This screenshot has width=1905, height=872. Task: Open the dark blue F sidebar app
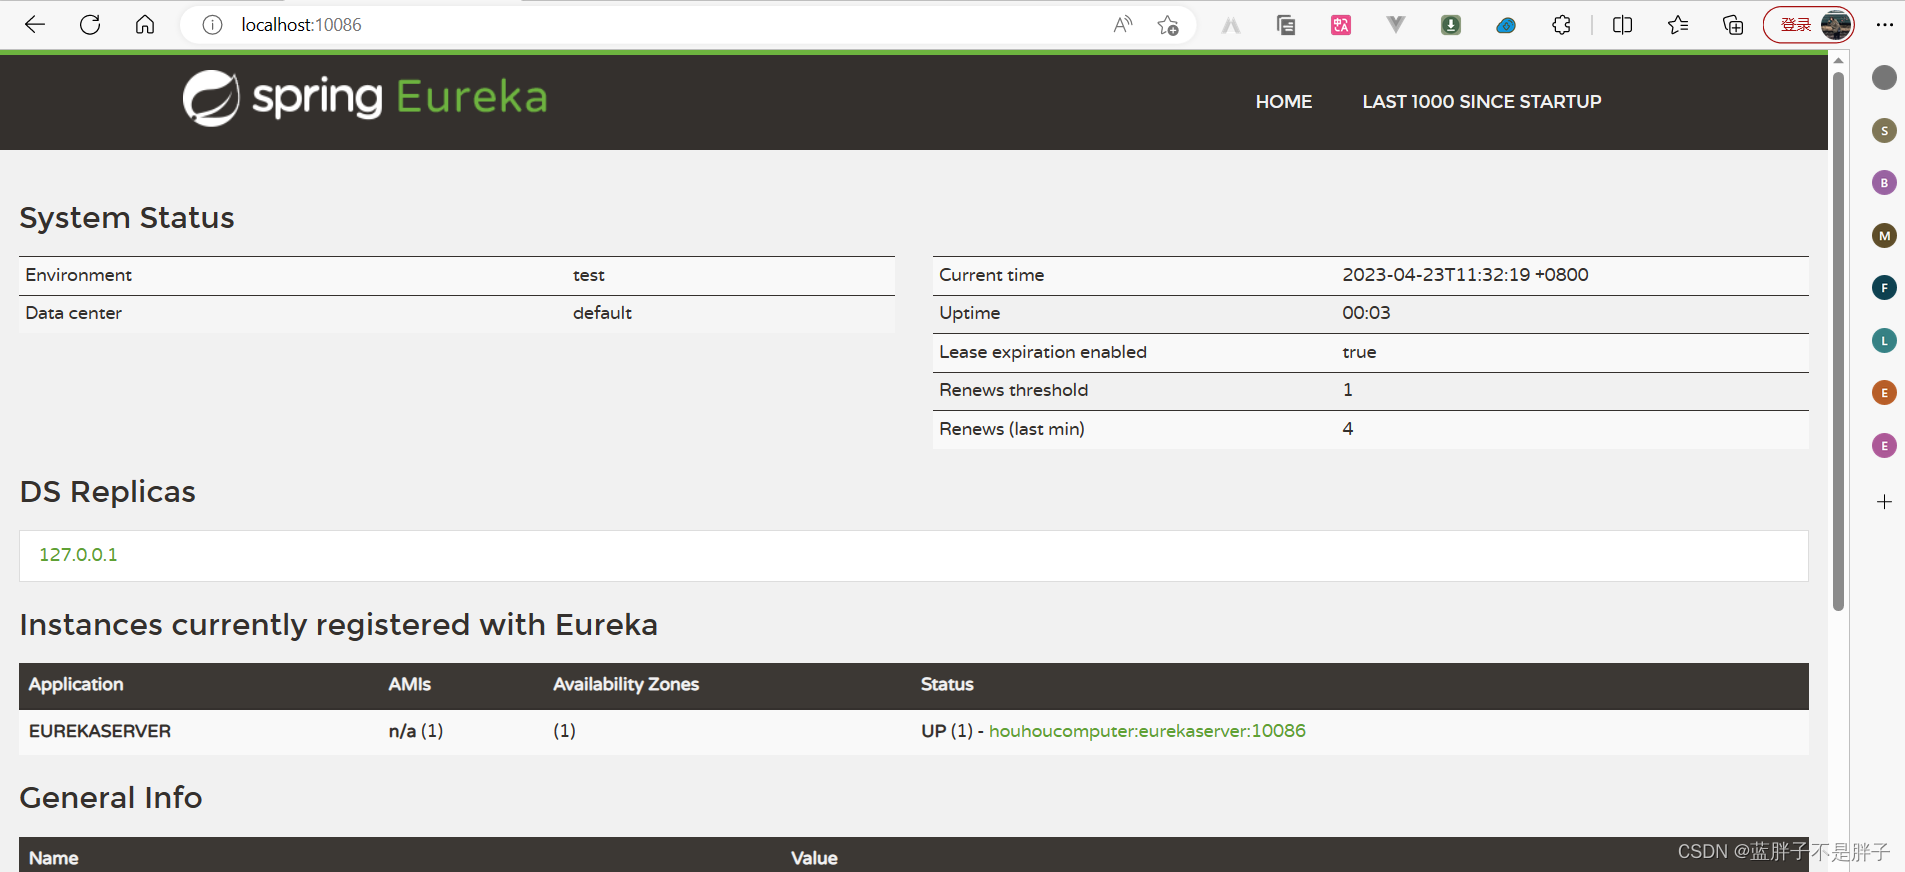[1884, 288]
